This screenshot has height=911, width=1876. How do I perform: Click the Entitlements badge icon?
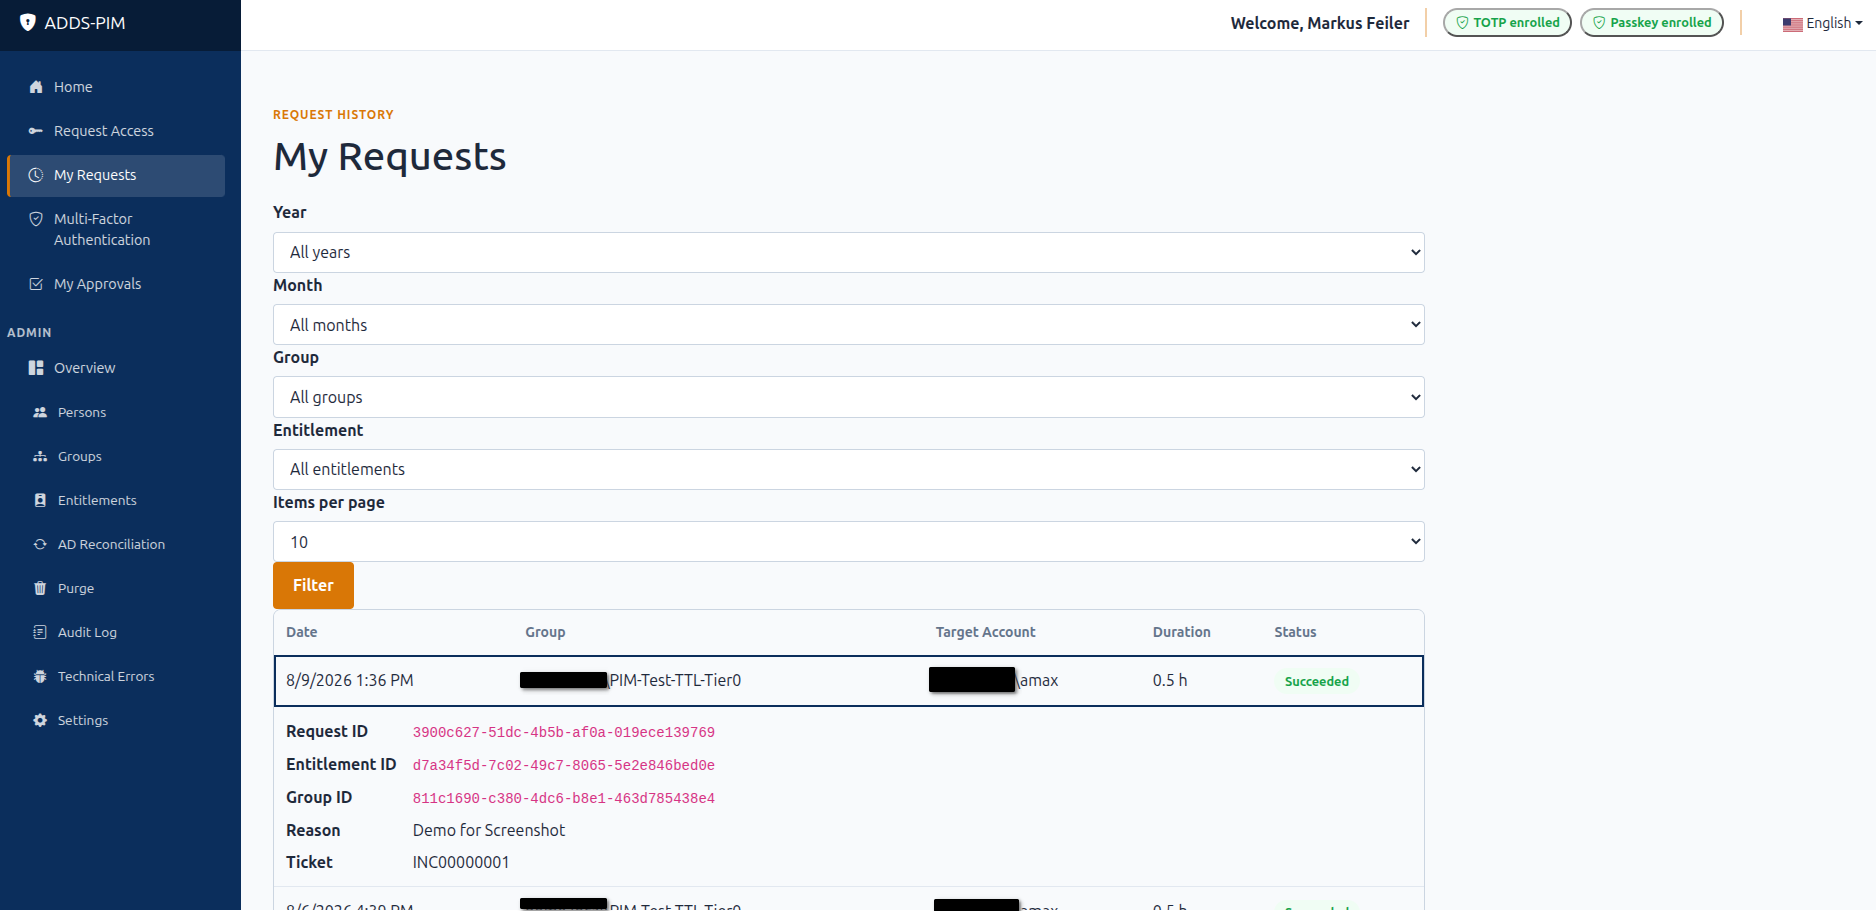[x=40, y=500]
